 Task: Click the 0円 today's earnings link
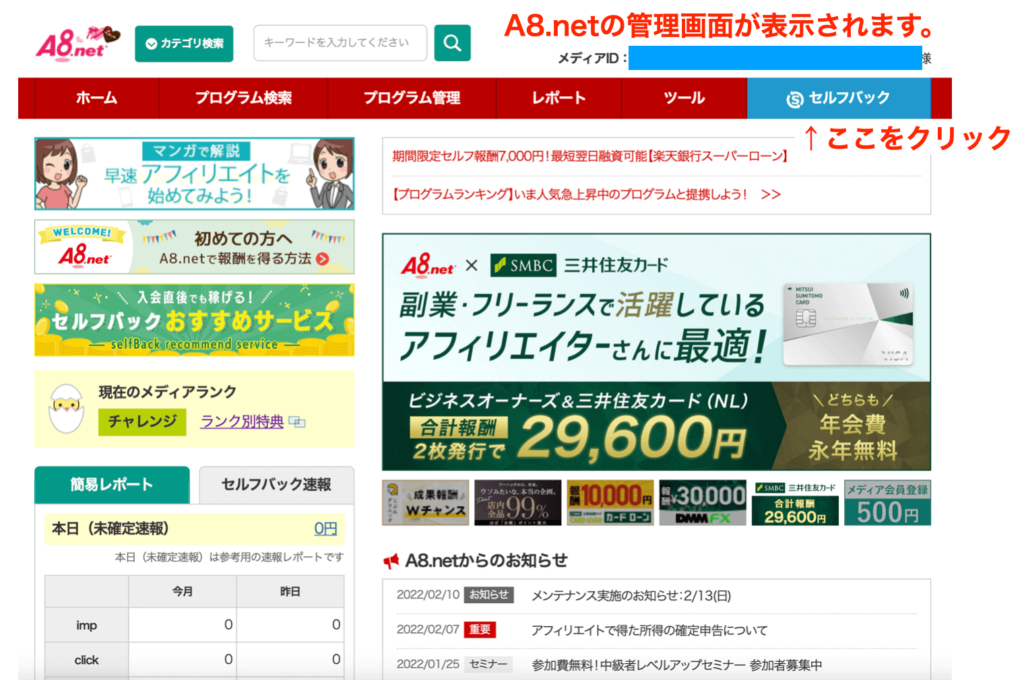(x=325, y=528)
